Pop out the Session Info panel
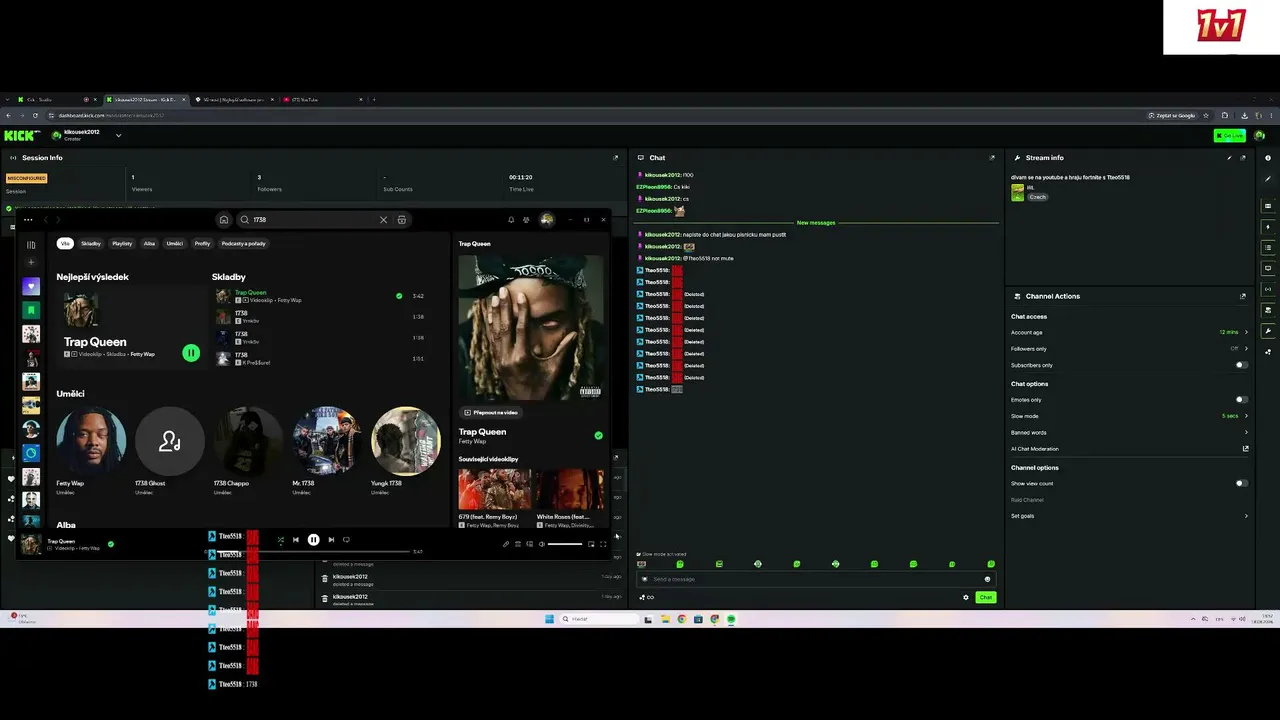The height and width of the screenshot is (720, 1280). pyautogui.click(x=615, y=158)
